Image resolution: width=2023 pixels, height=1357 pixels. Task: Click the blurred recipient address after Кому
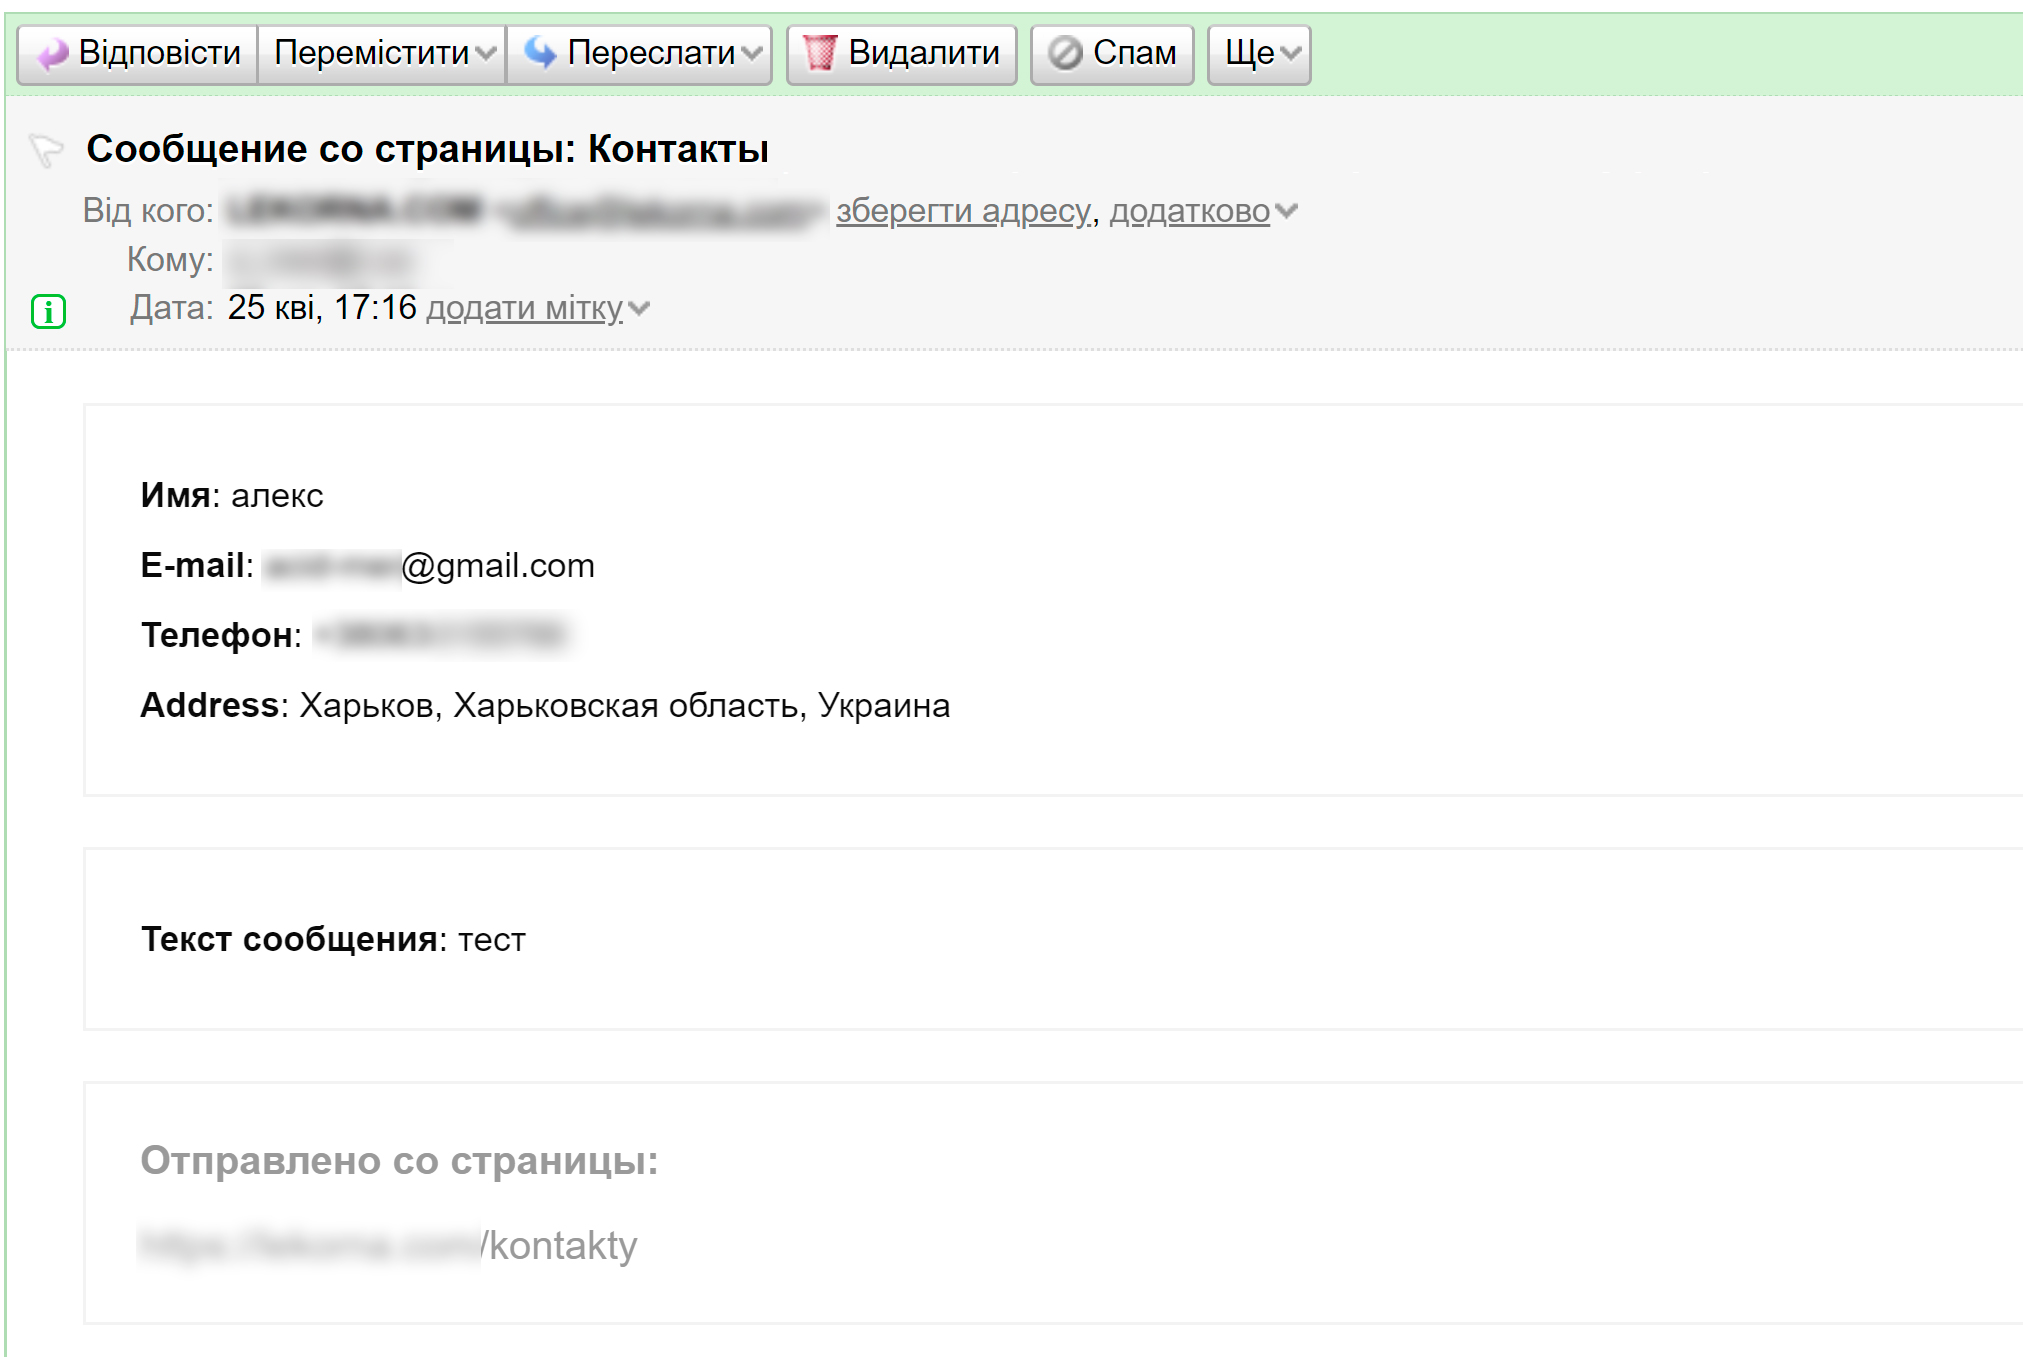click(x=319, y=261)
